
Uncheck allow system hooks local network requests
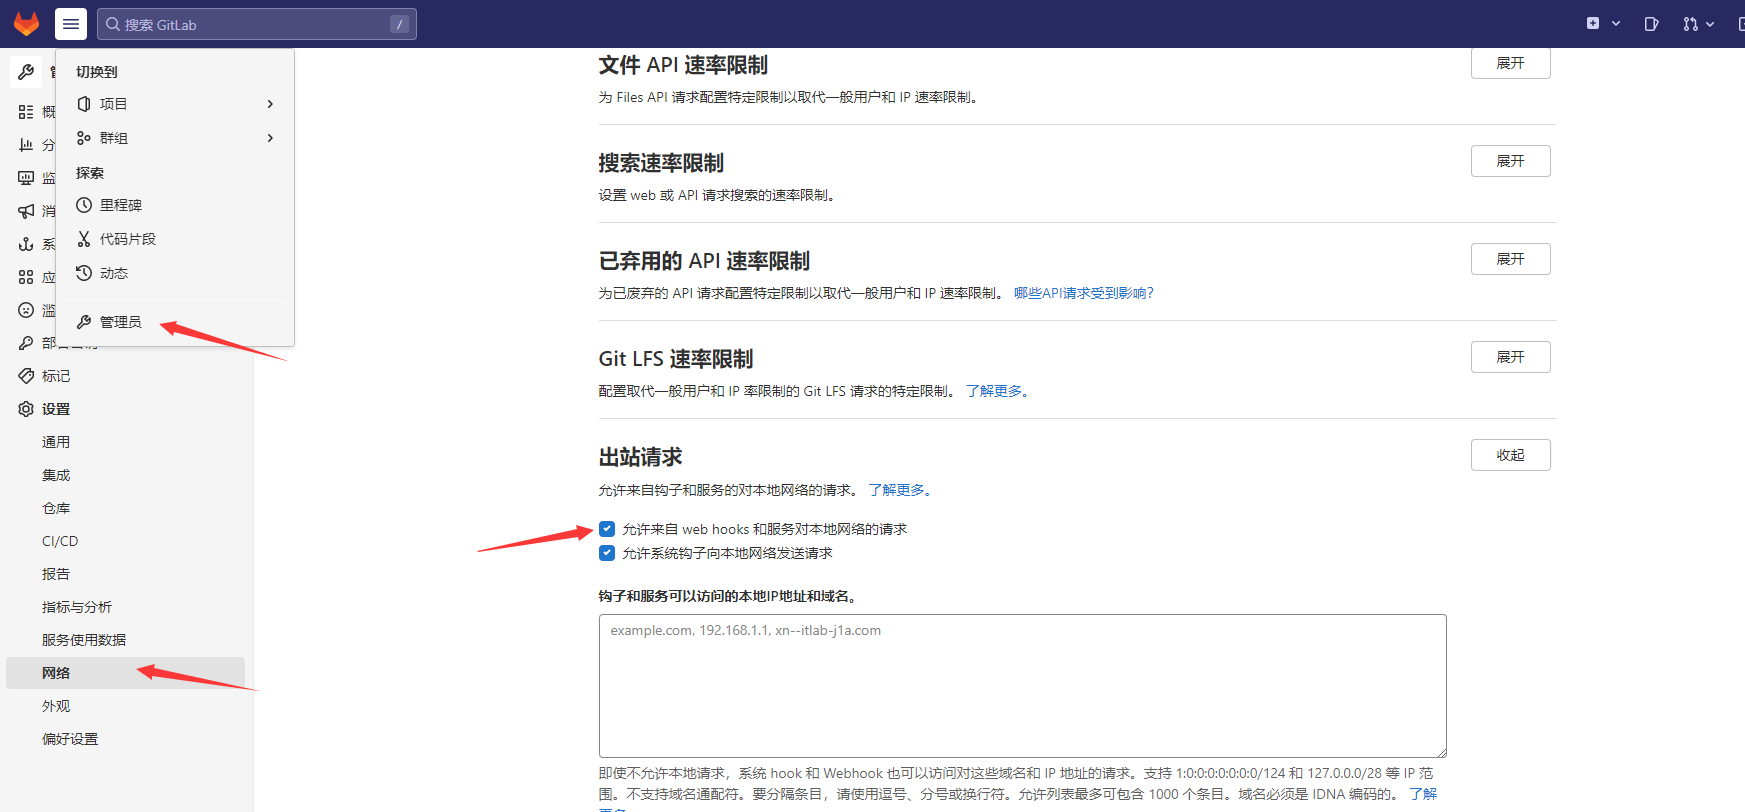(607, 553)
